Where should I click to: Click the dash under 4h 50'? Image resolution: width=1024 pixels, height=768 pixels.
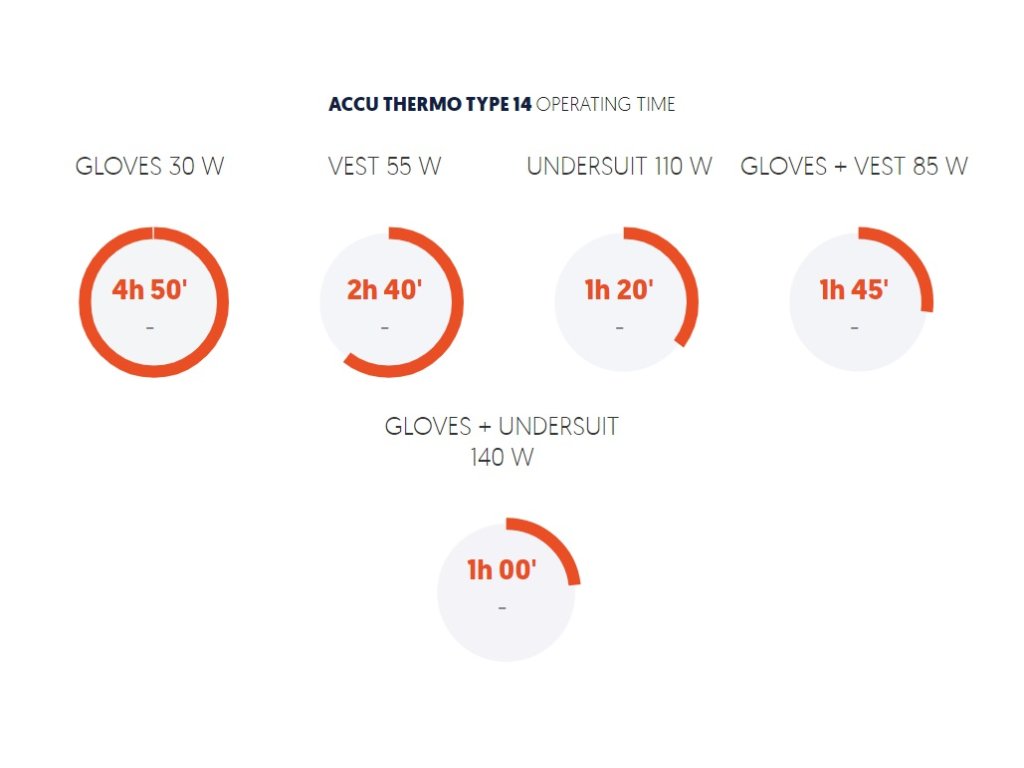[x=150, y=328]
